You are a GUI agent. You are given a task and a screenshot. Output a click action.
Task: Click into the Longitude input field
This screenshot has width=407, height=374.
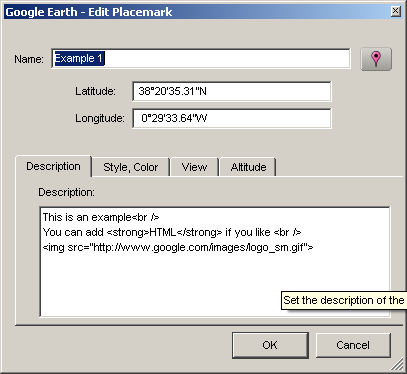[x=232, y=118]
